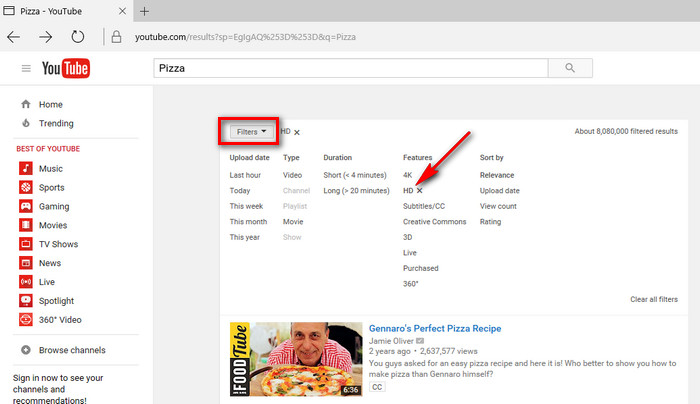The width and height of the screenshot is (700, 404).
Task: Remove HD filter chip next to Filters
Action: click(297, 132)
